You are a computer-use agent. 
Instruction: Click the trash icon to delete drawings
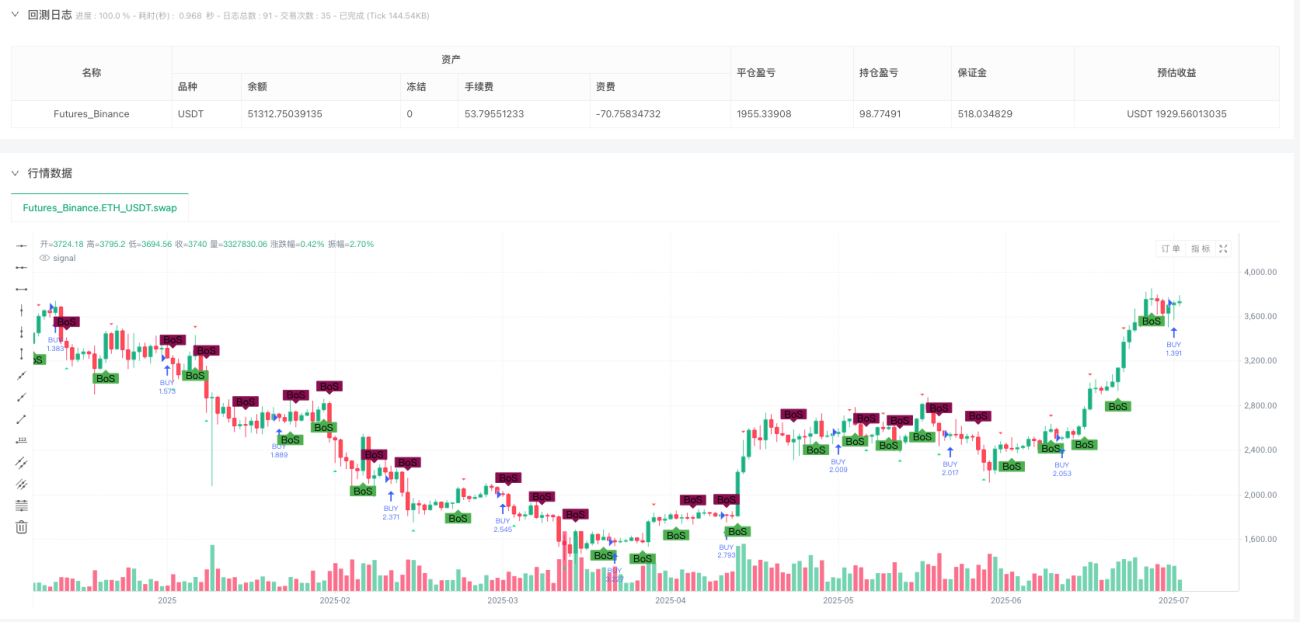tap(21, 527)
